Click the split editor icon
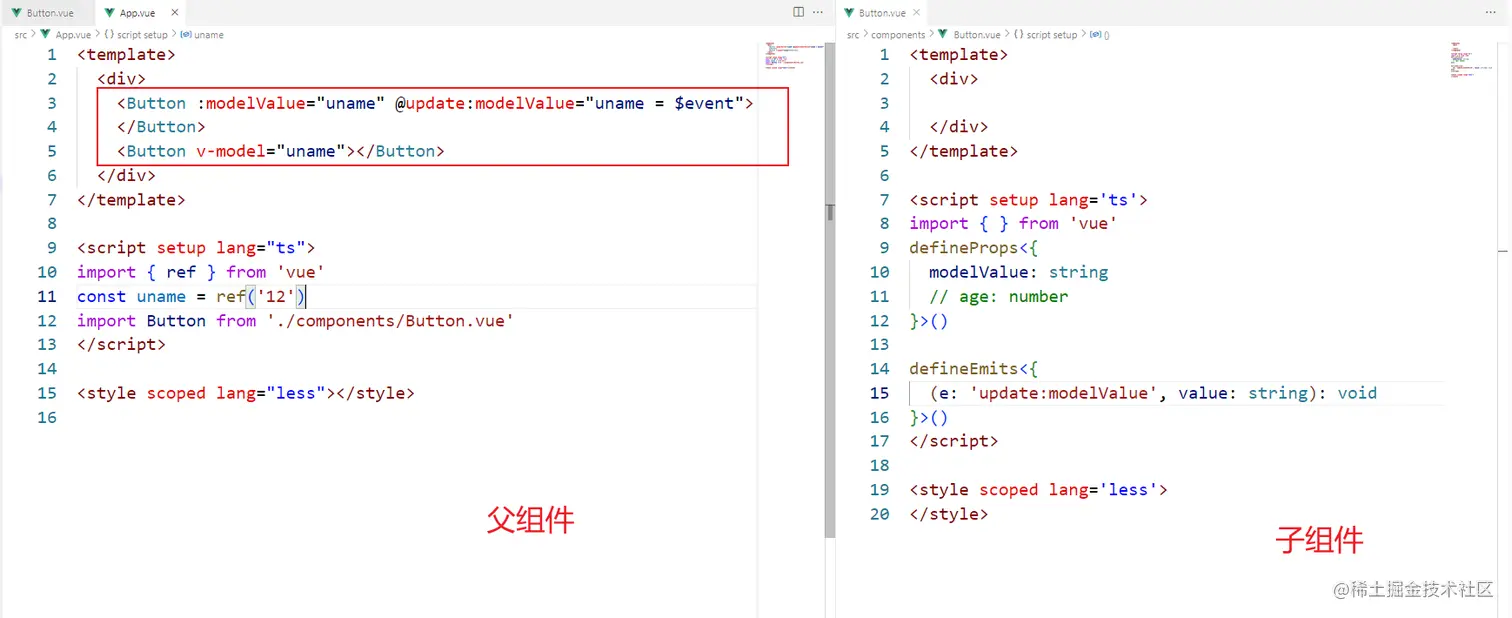 (798, 12)
